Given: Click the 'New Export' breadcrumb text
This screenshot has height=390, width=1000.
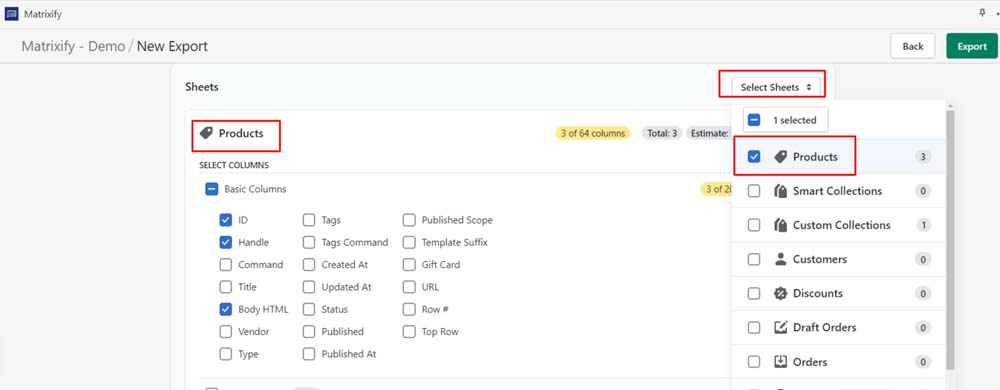Looking at the screenshot, I should pyautogui.click(x=172, y=47).
